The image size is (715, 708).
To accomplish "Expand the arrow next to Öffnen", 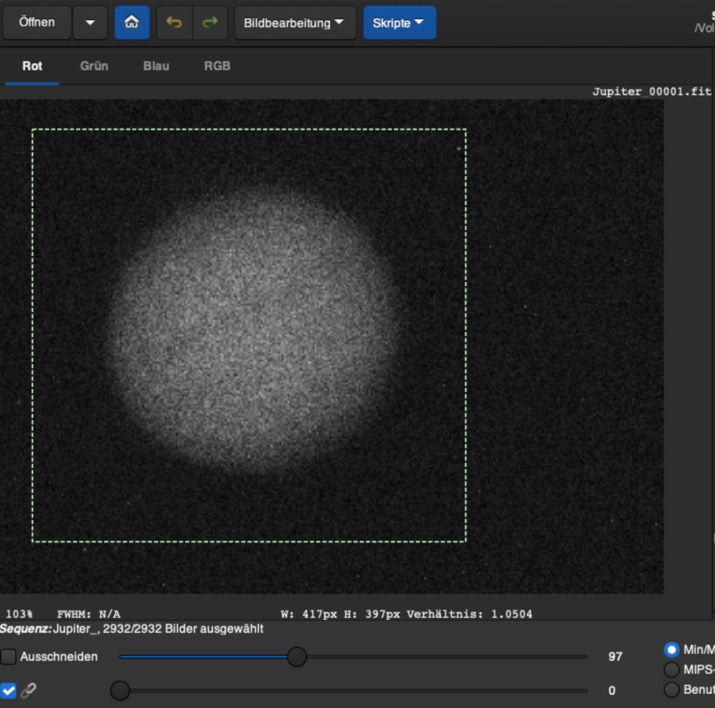I will pyautogui.click(x=90, y=23).
